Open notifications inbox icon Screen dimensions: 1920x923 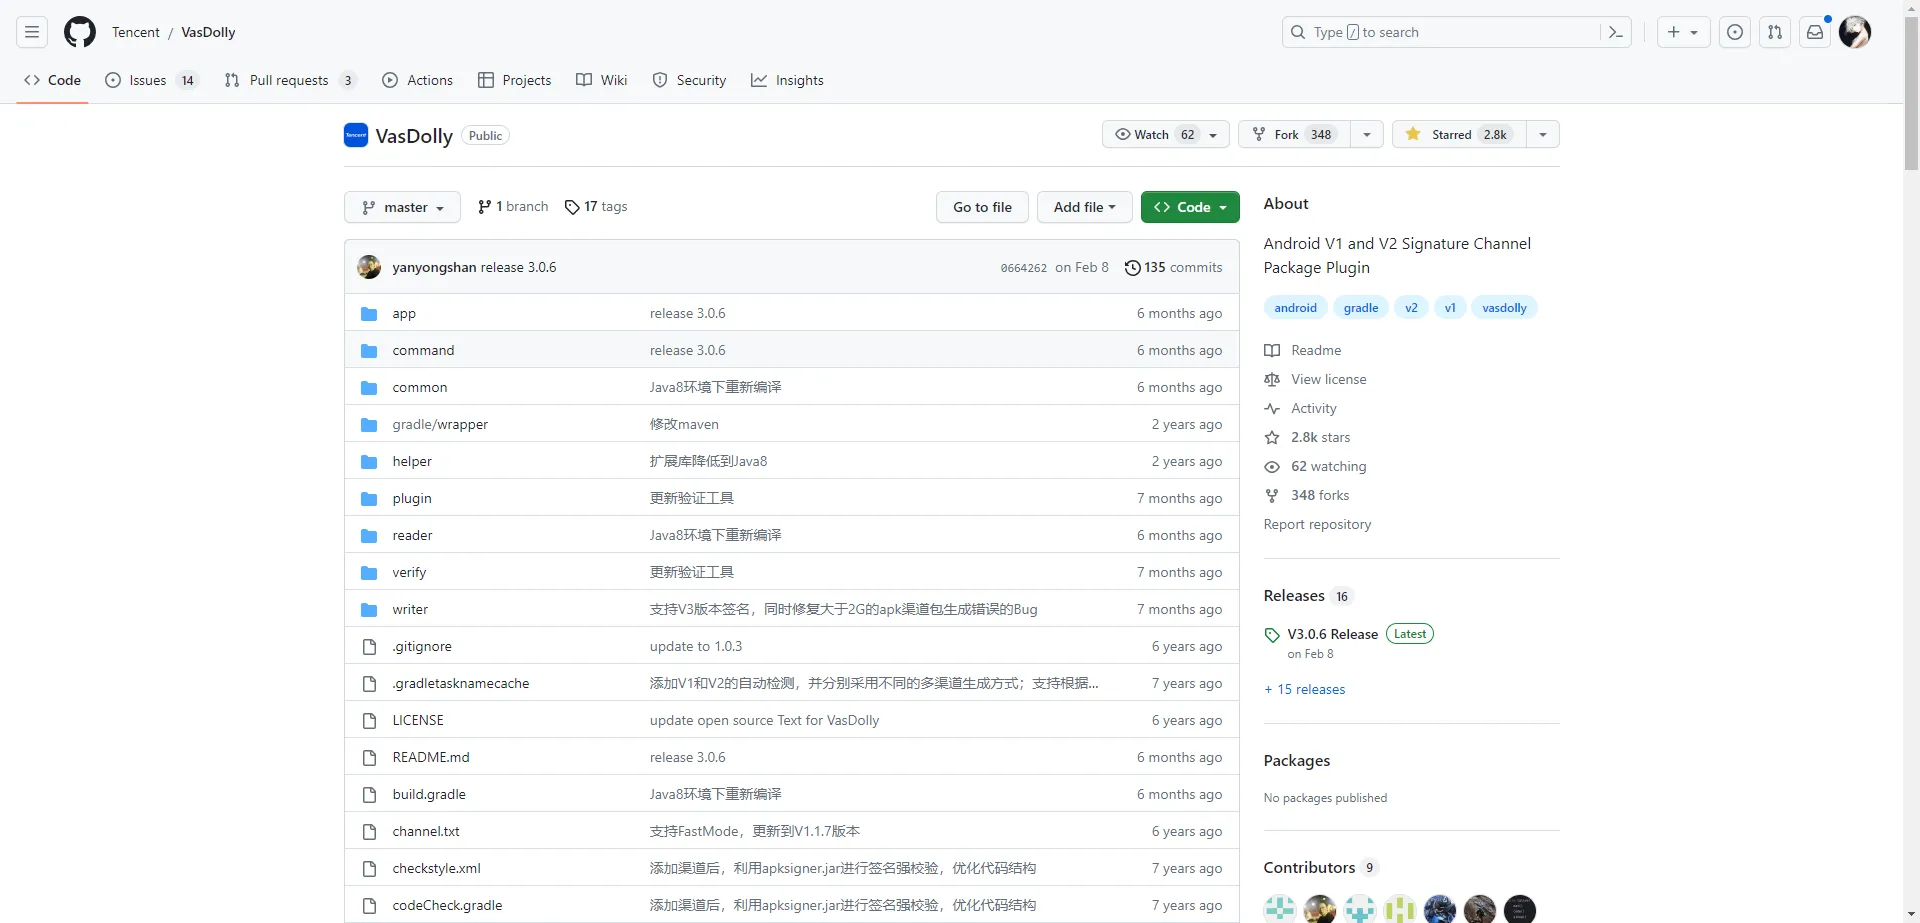pyautogui.click(x=1815, y=32)
